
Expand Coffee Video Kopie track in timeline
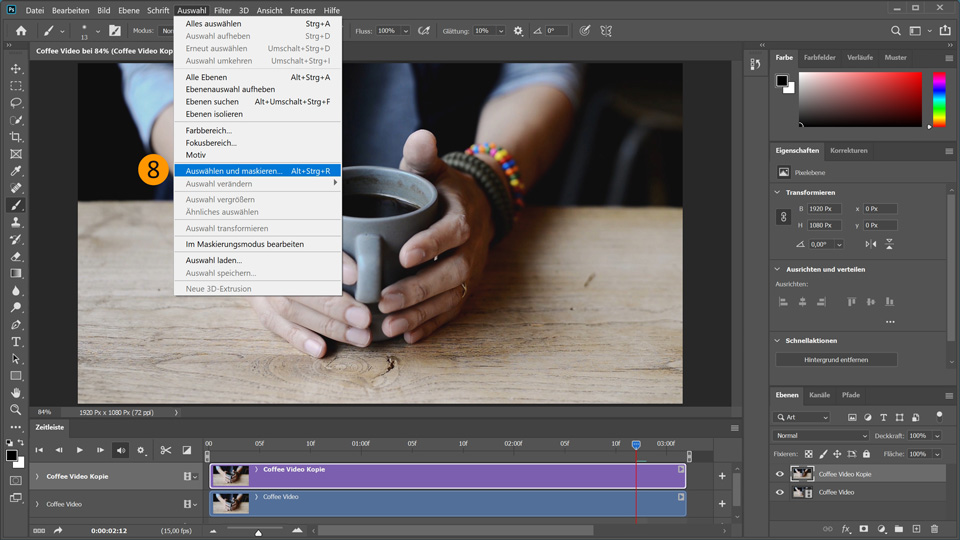tap(37, 477)
